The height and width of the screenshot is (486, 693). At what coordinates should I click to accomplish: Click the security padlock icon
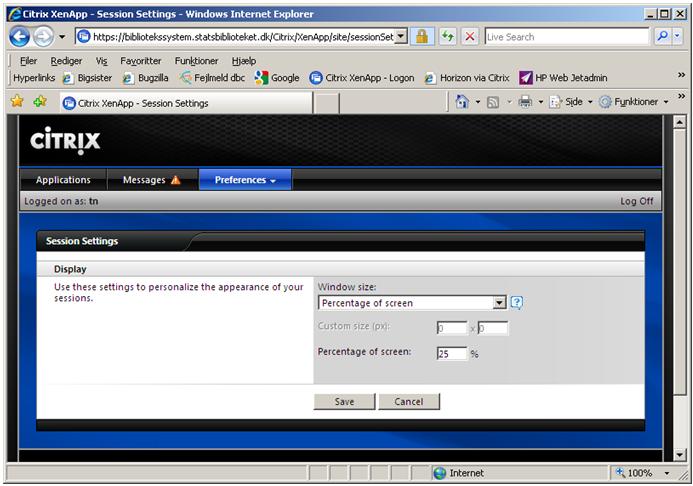click(x=422, y=36)
